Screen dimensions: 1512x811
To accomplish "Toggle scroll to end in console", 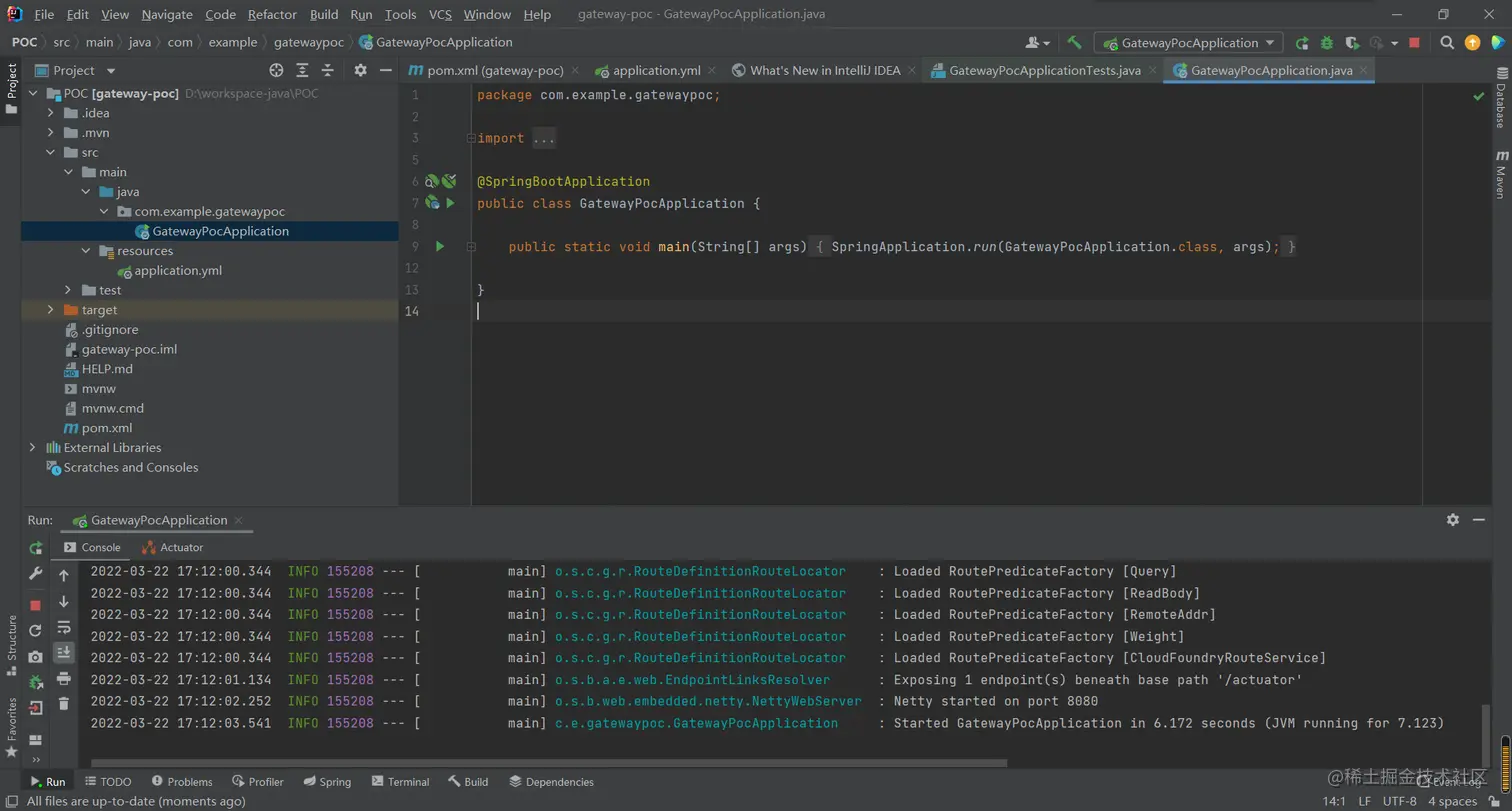I will click(64, 652).
